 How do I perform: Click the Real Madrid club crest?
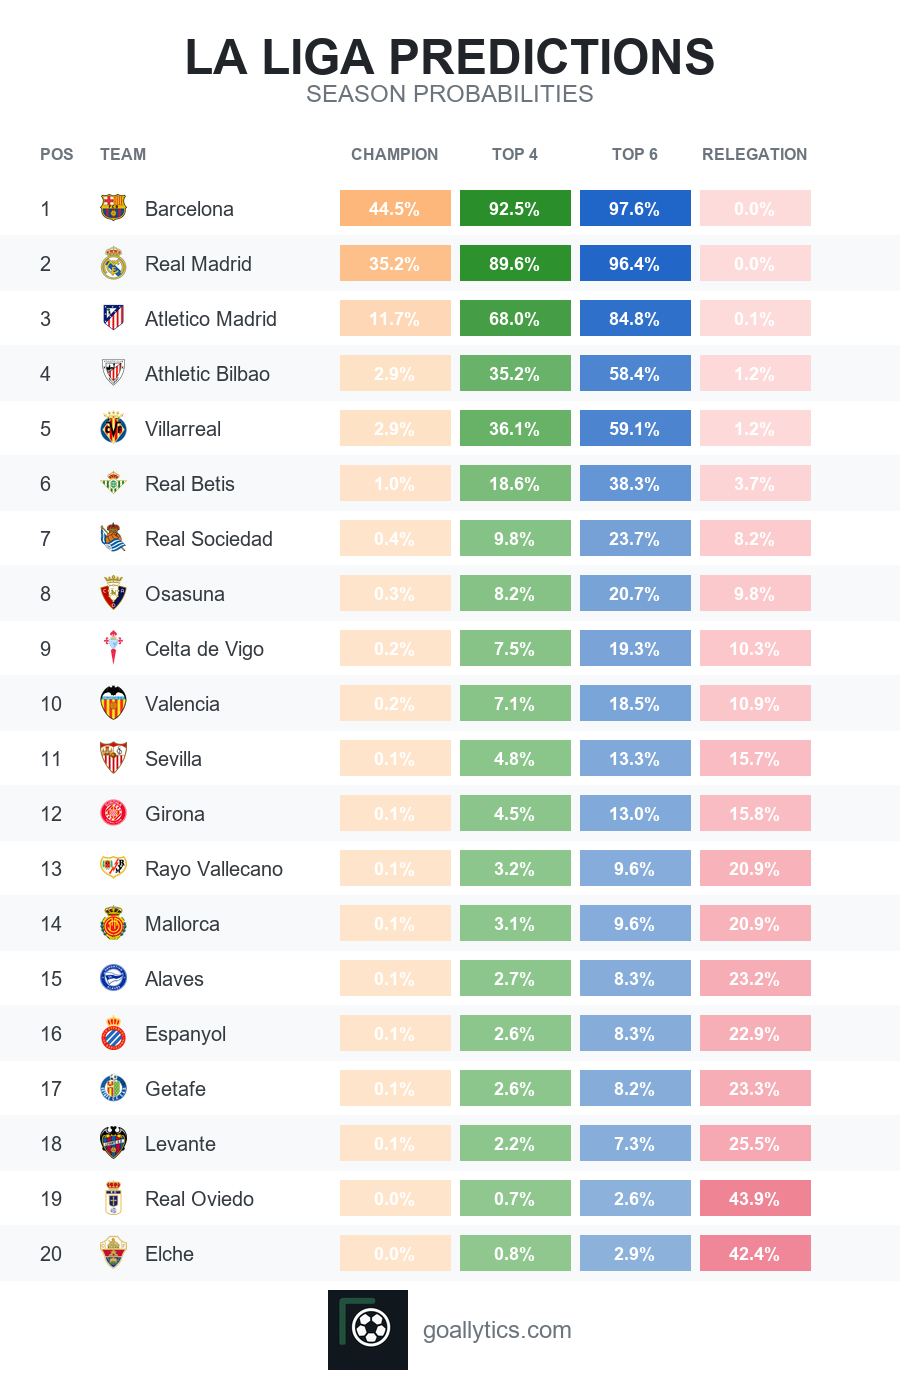114,263
